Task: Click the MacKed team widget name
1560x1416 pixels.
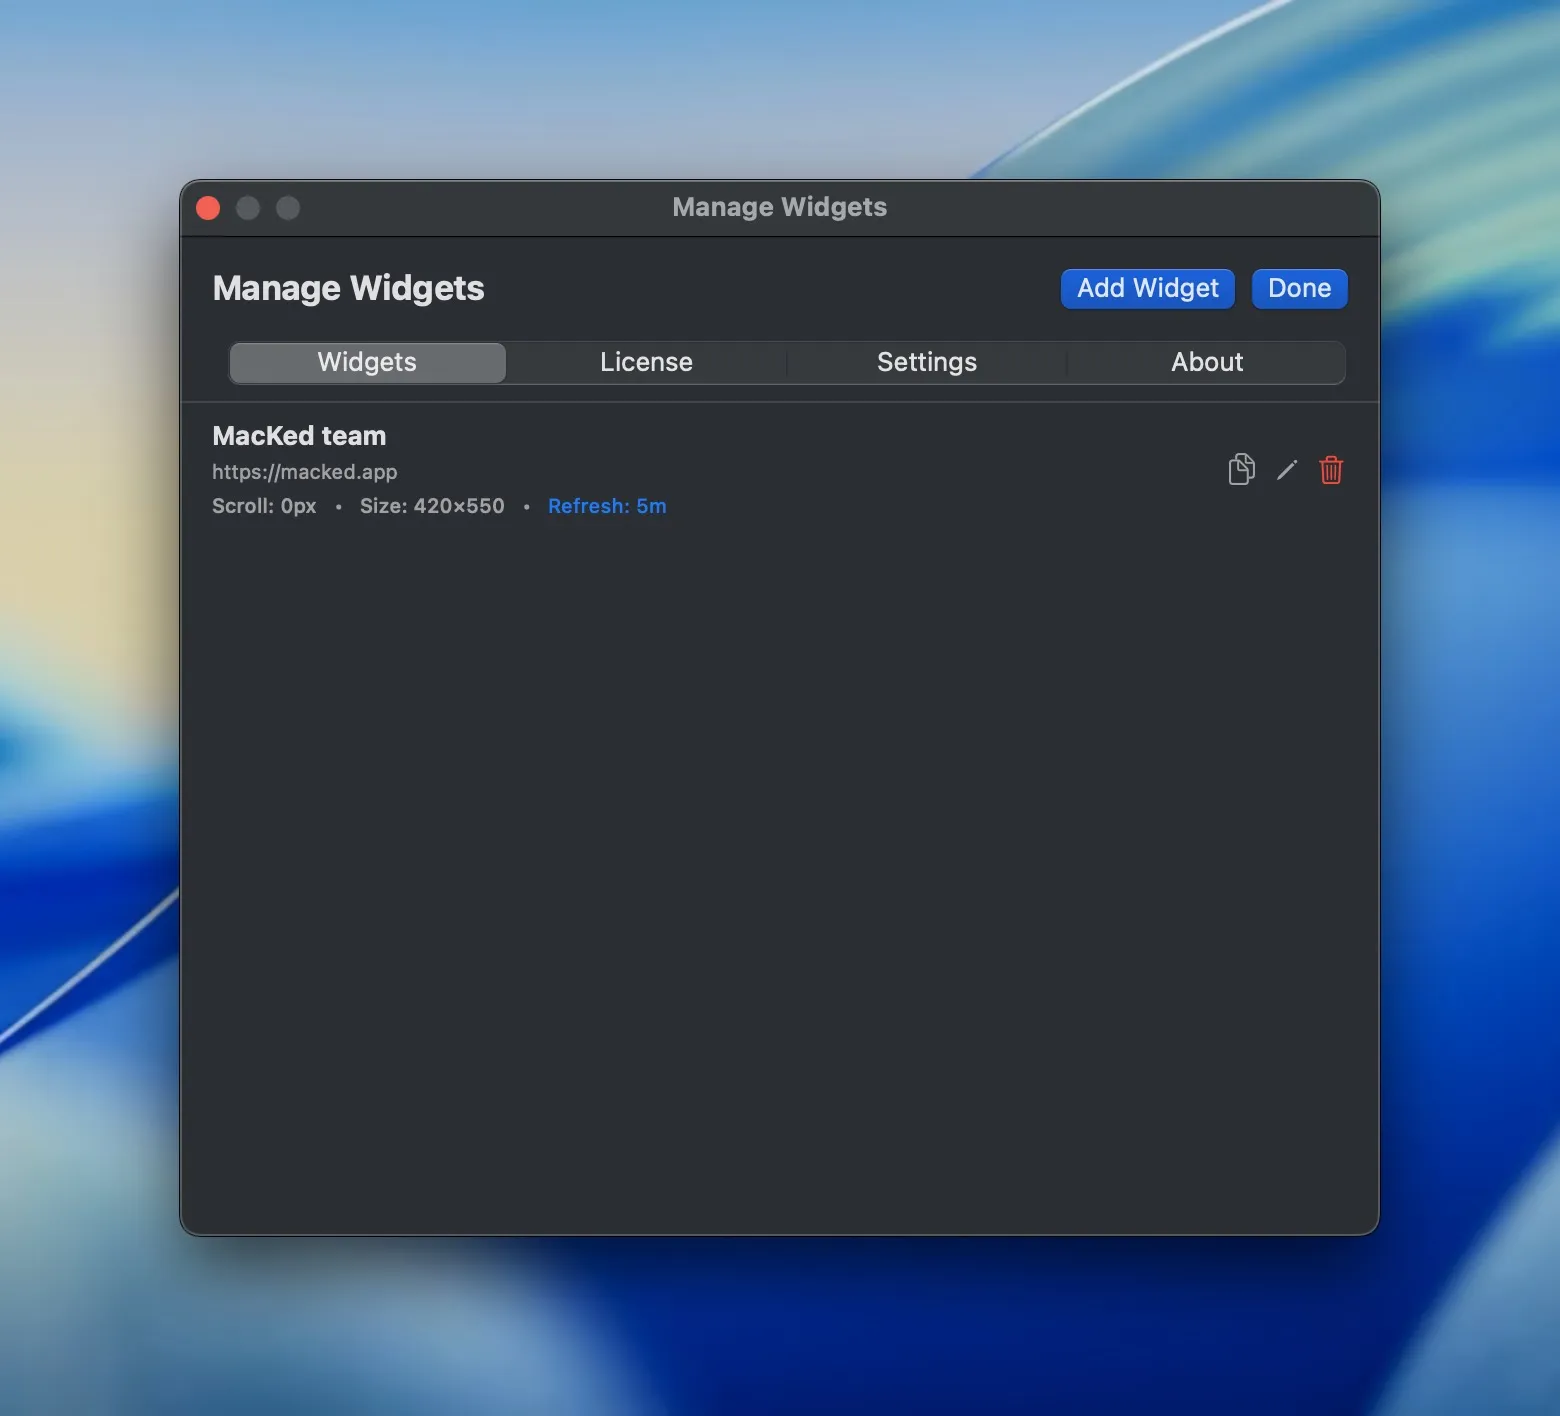Action: 299,436
